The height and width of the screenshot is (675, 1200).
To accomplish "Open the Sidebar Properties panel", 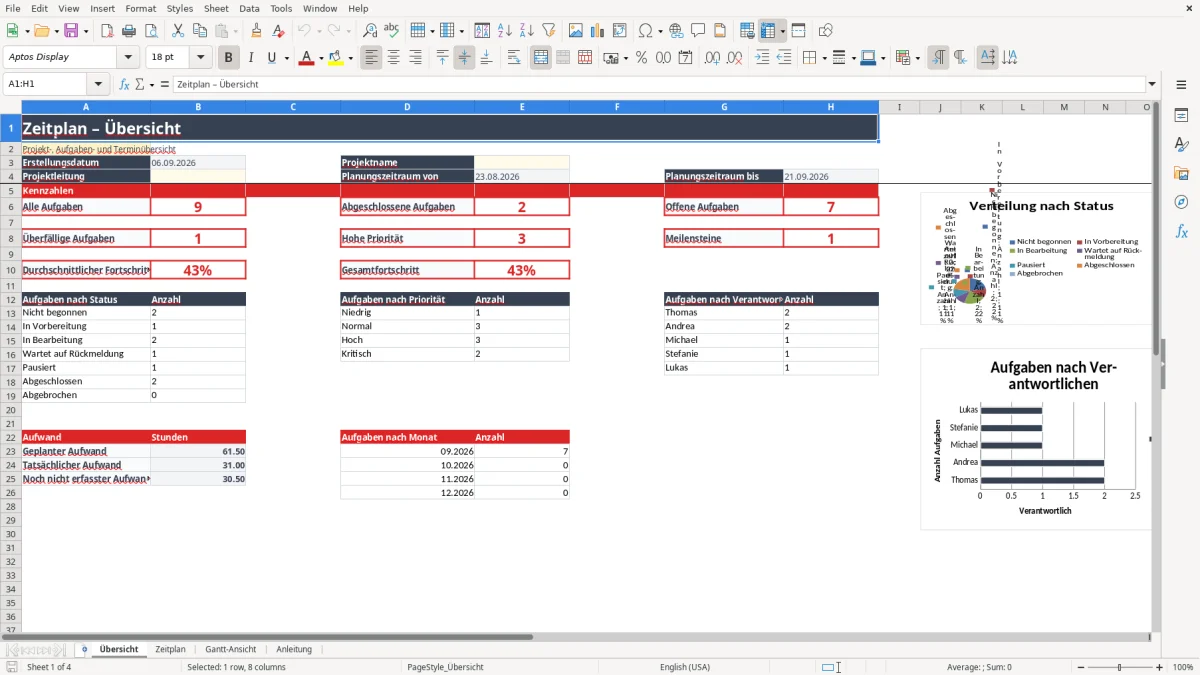I will click(x=1181, y=115).
